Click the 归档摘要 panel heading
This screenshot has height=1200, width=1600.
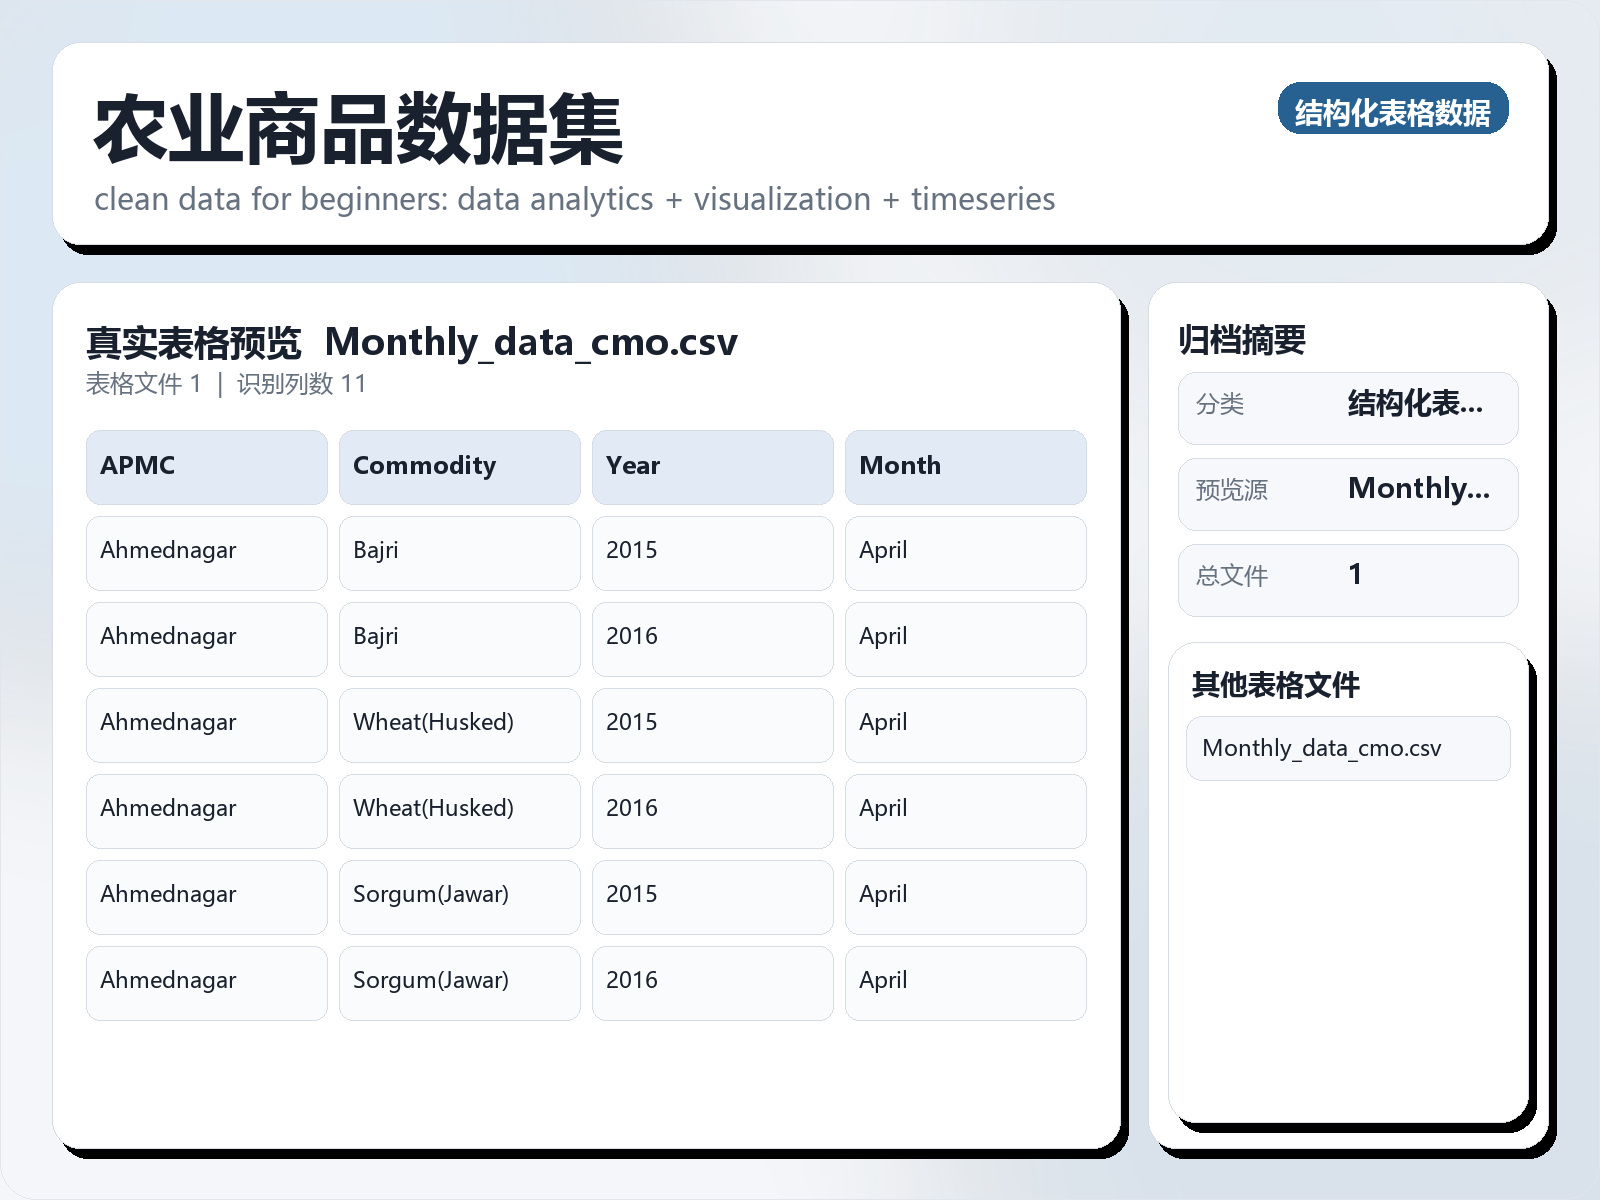(x=1241, y=340)
